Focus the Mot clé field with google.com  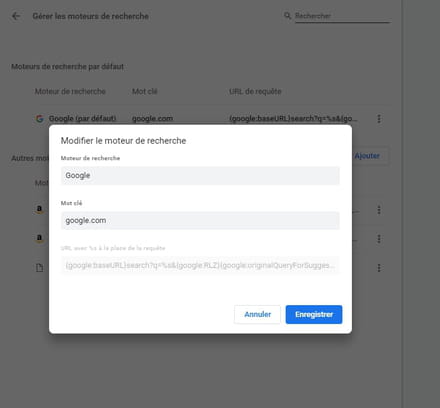coord(200,220)
